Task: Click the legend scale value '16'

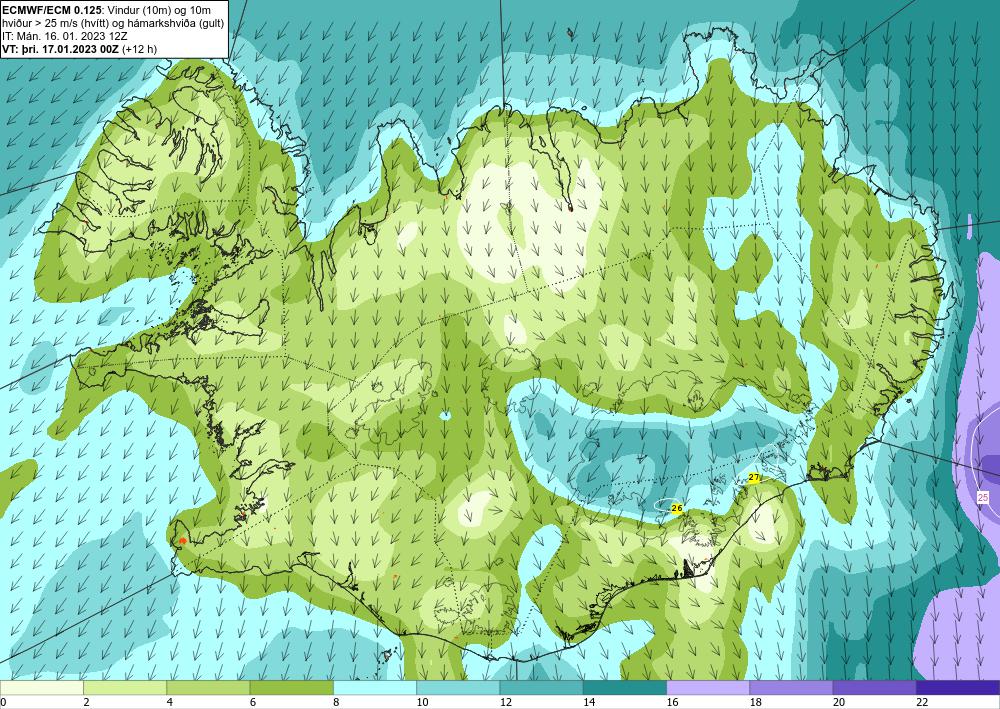Action: [x=672, y=702]
